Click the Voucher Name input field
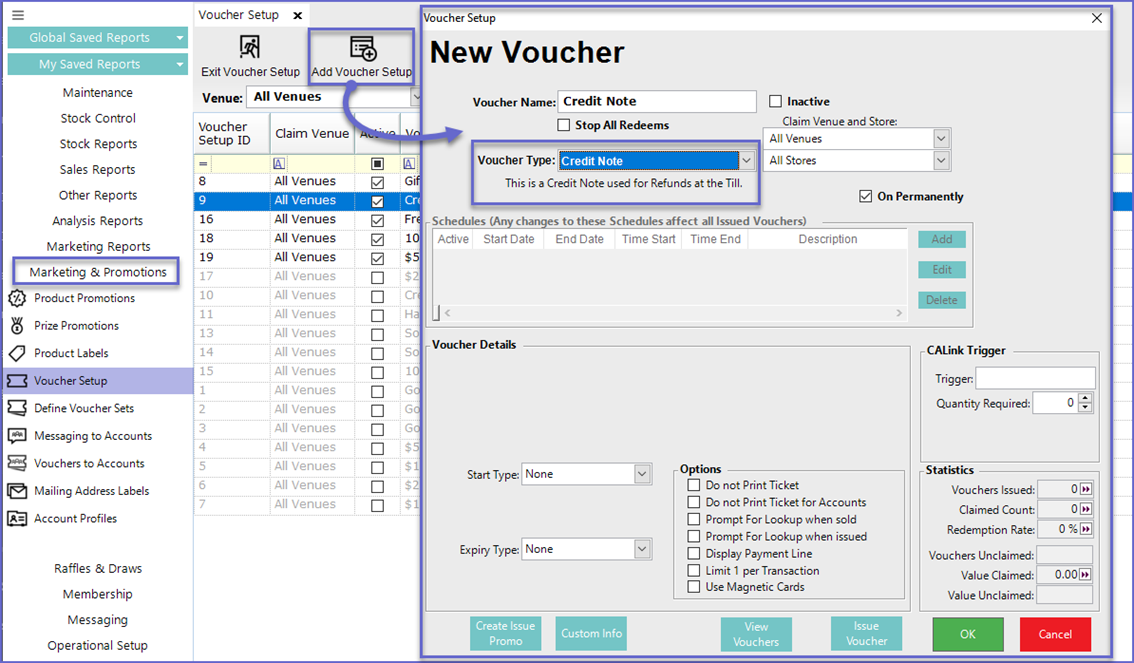This screenshot has width=1134, height=663. 657,102
